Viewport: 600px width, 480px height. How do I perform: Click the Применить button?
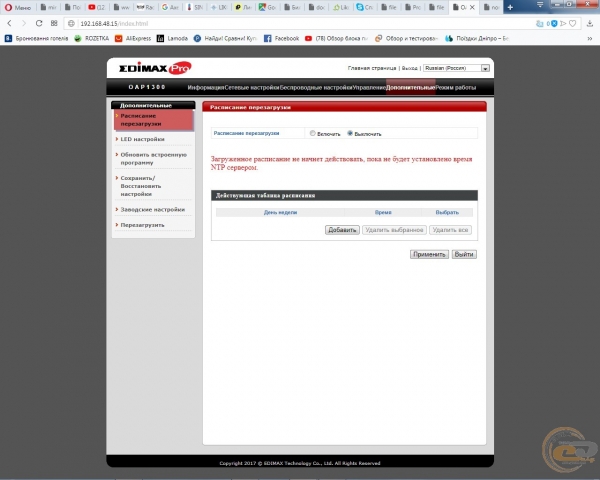pyautogui.click(x=429, y=254)
